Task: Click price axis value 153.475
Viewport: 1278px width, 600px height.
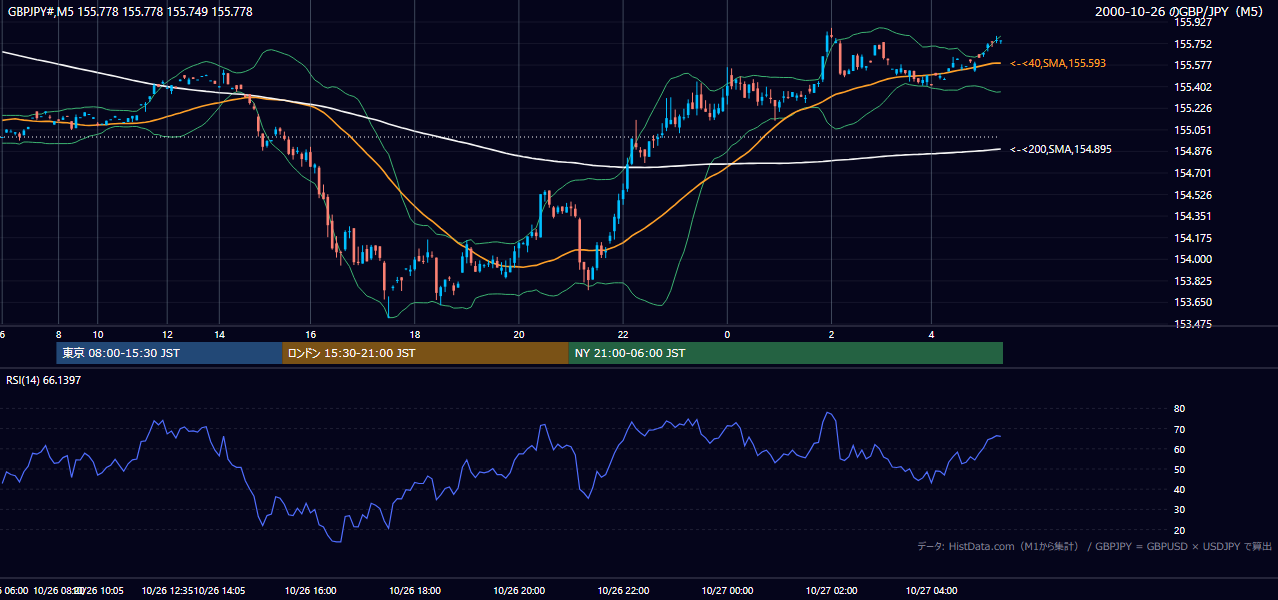Action: 1193,324
